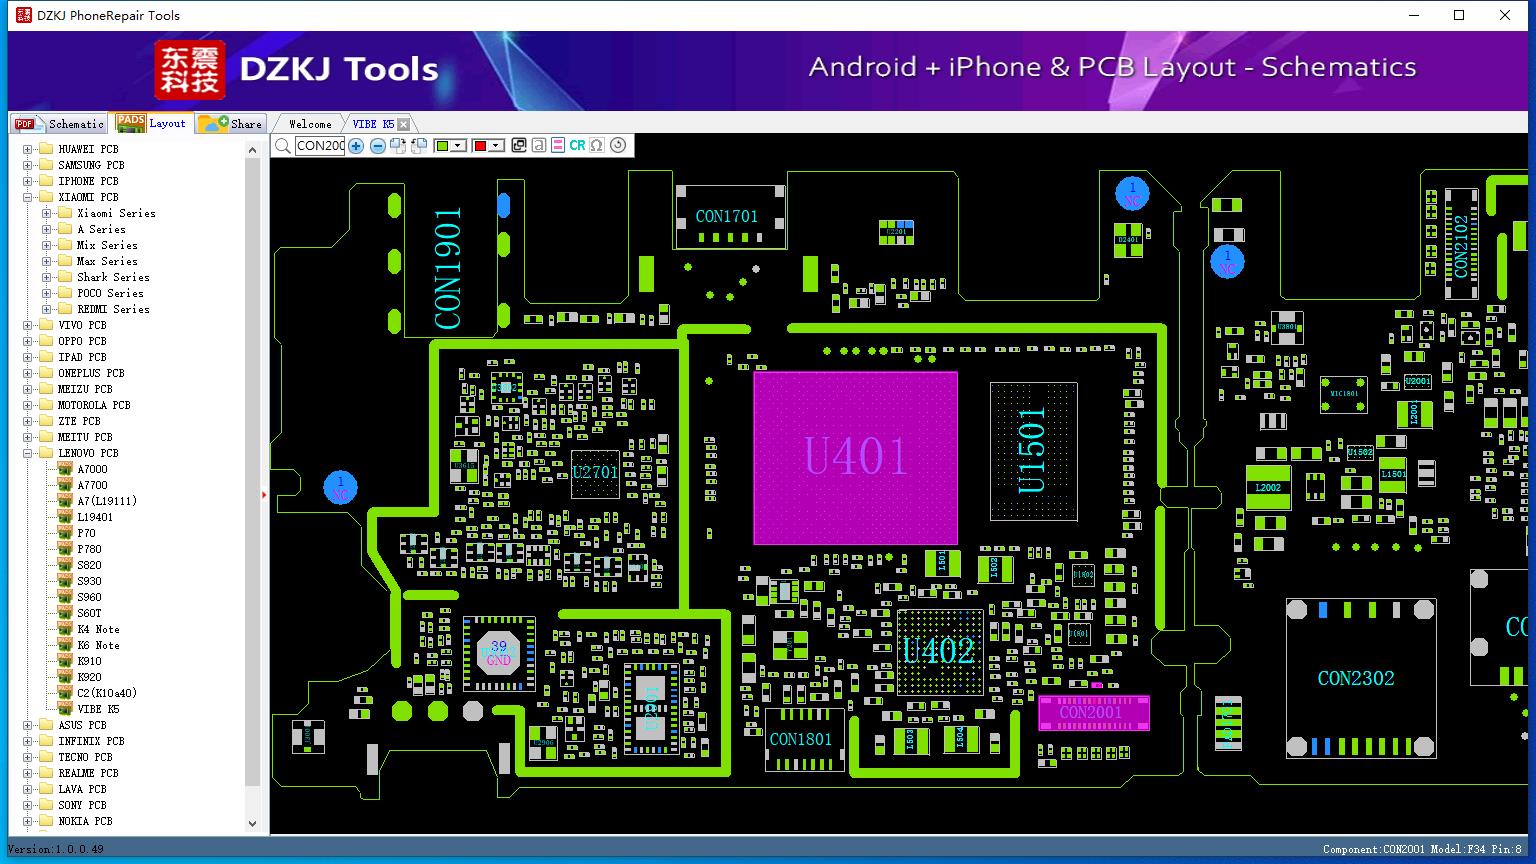1536x864 pixels.
Task: Zoom out with the blue minus icon
Action: tap(378, 146)
